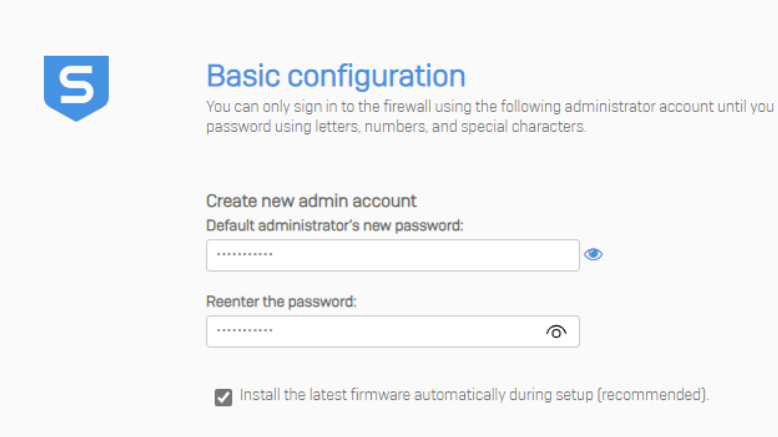Screen dimensions: 778x437
Task: Uncheck automatic firmware installation checkbox
Action: [x=224, y=397]
